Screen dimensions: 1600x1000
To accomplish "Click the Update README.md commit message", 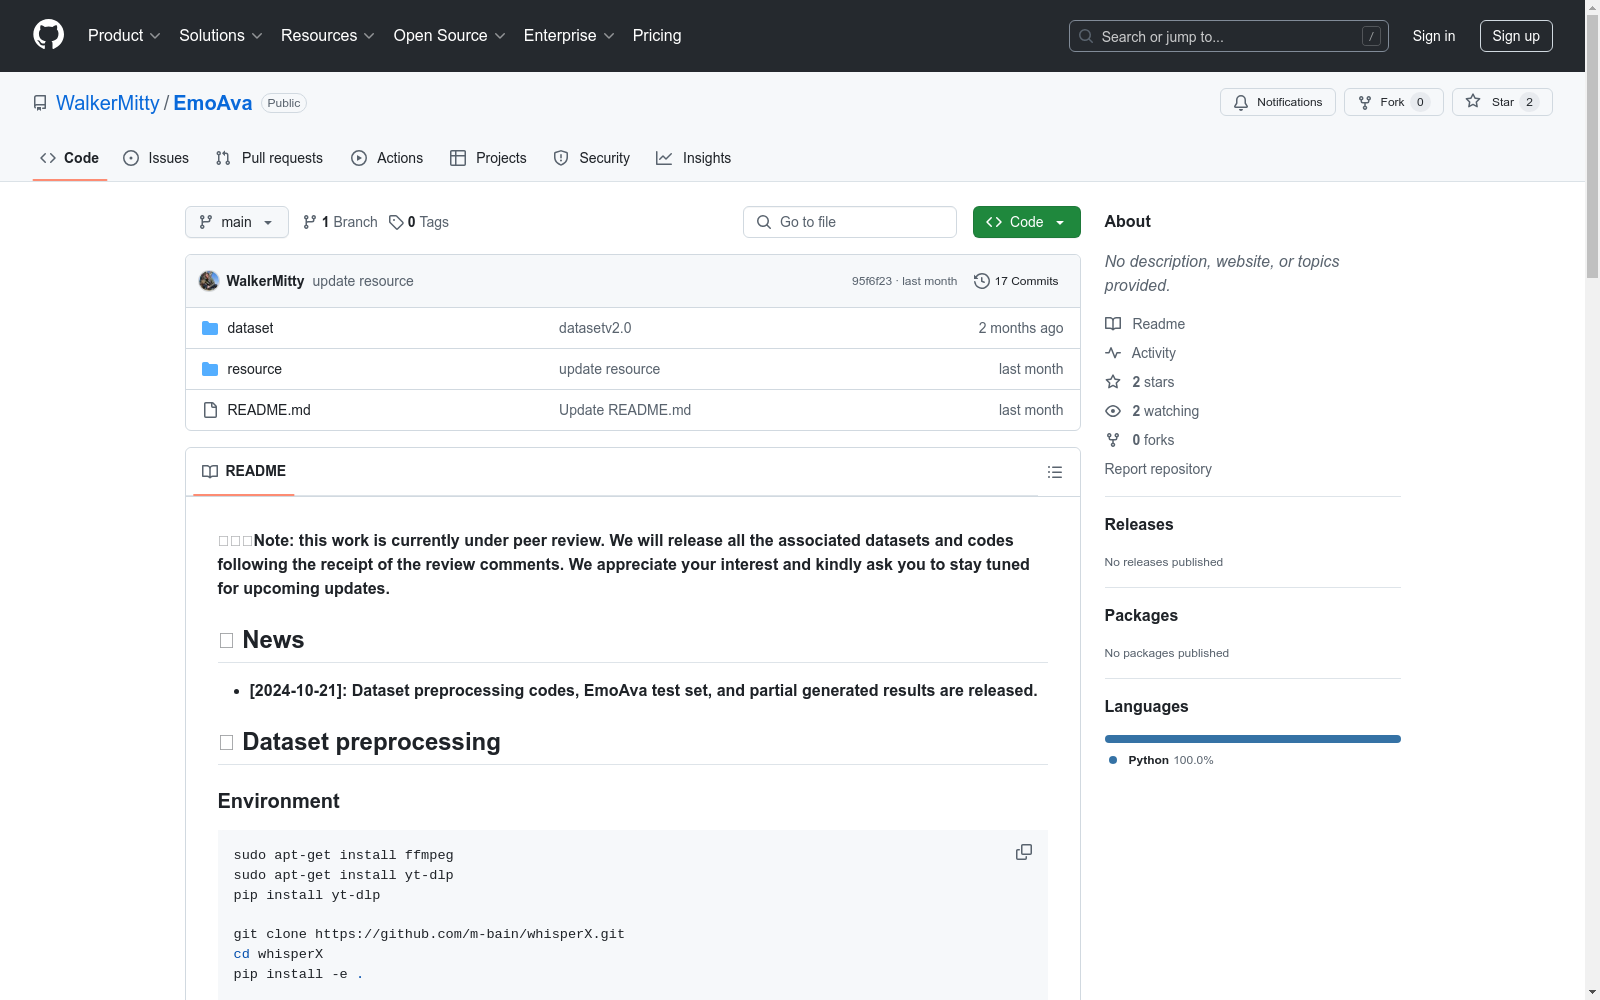I will pos(625,410).
